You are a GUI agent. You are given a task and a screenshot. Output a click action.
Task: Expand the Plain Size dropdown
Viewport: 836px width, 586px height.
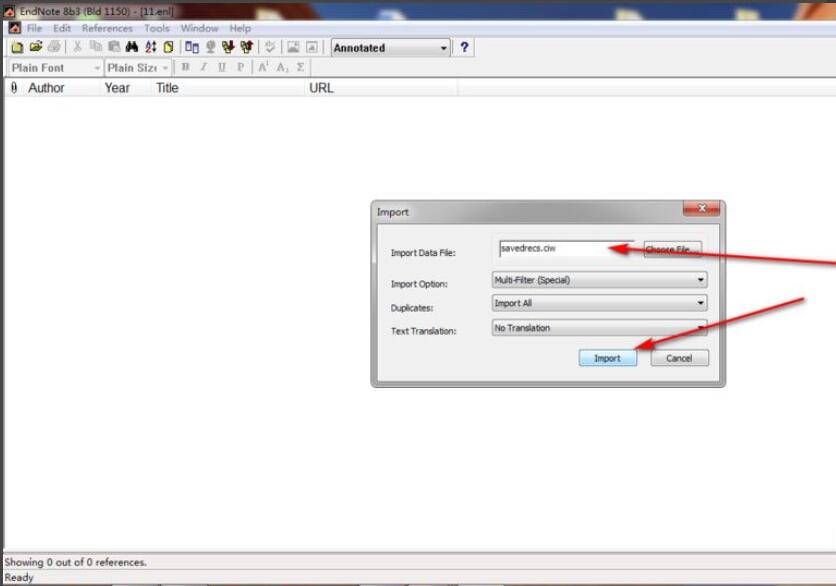[165, 68]
